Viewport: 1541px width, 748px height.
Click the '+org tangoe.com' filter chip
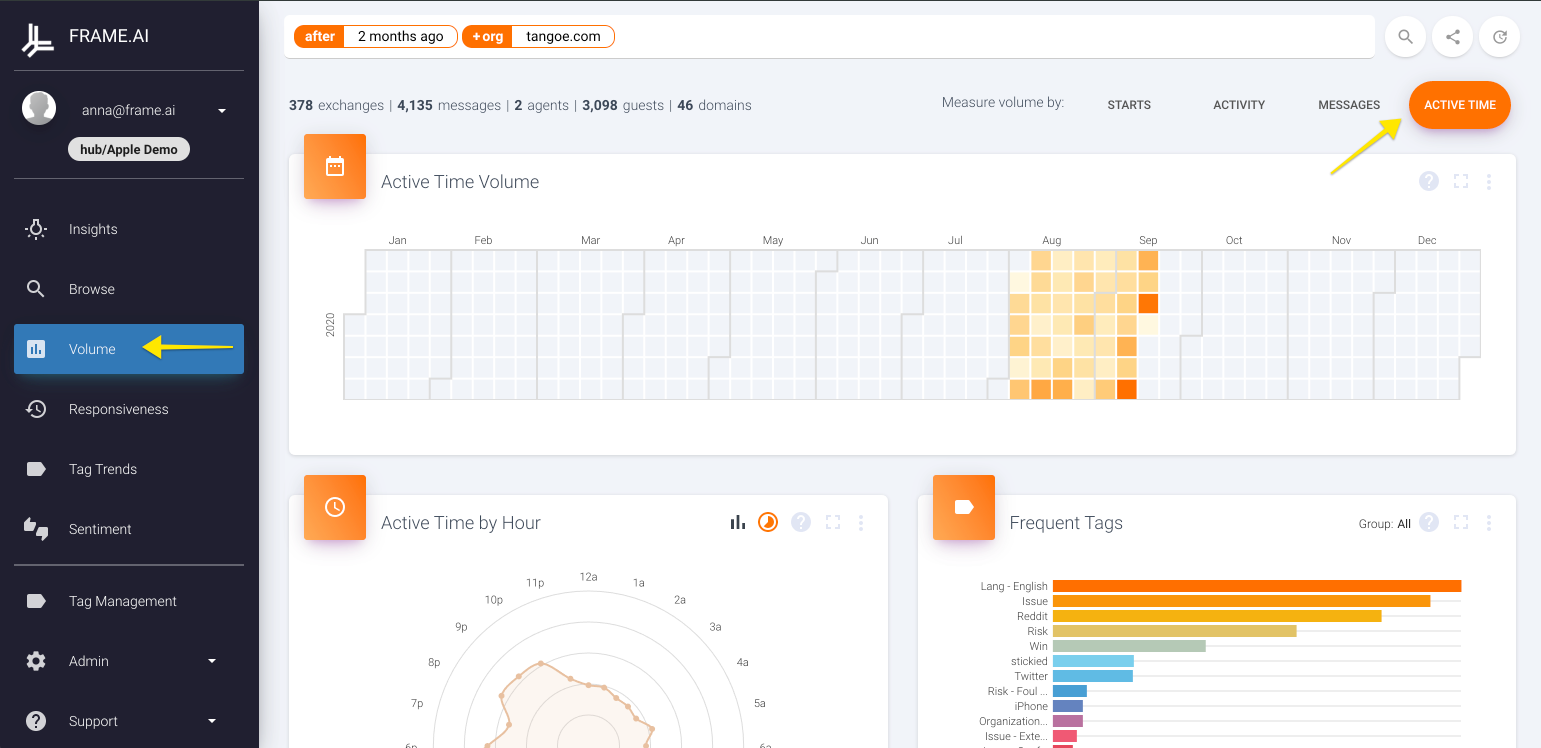click(x=539, y=36)
